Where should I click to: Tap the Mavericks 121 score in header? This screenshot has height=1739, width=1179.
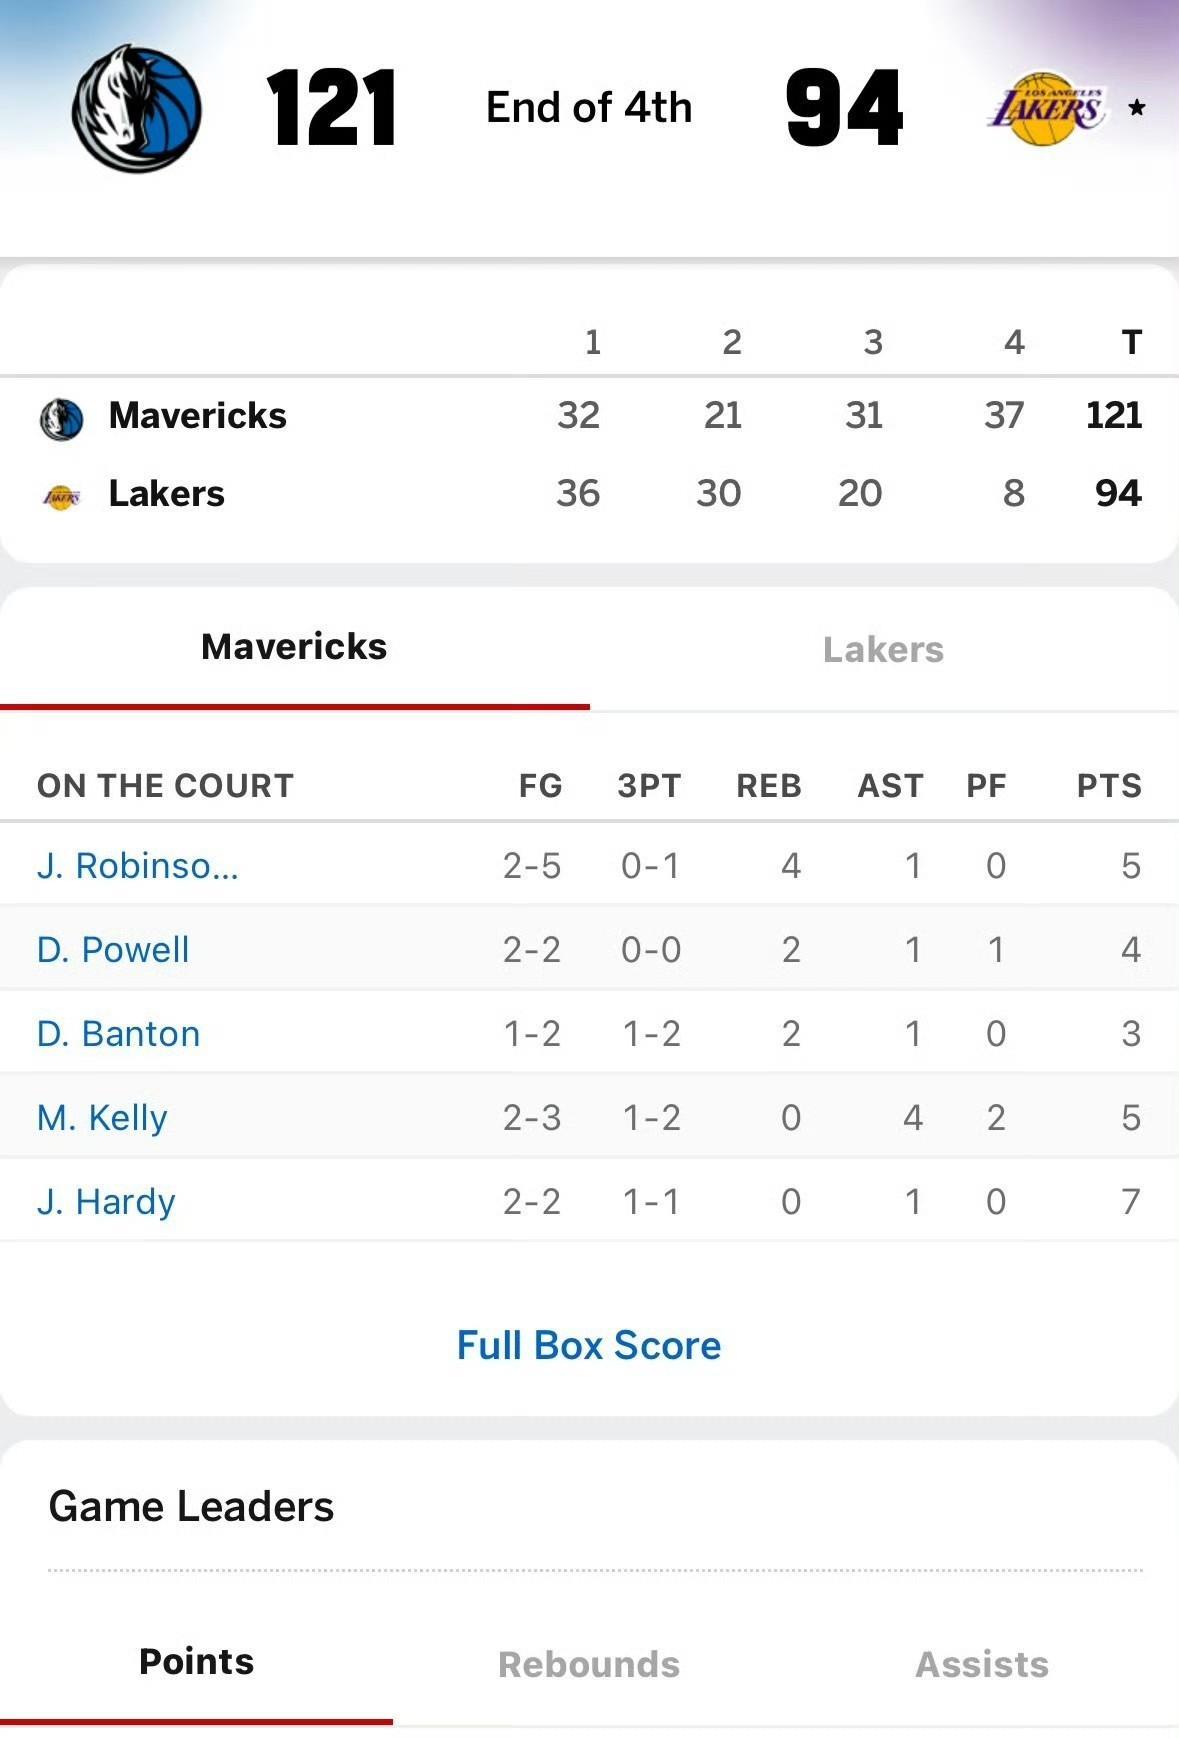coord(332,108)
